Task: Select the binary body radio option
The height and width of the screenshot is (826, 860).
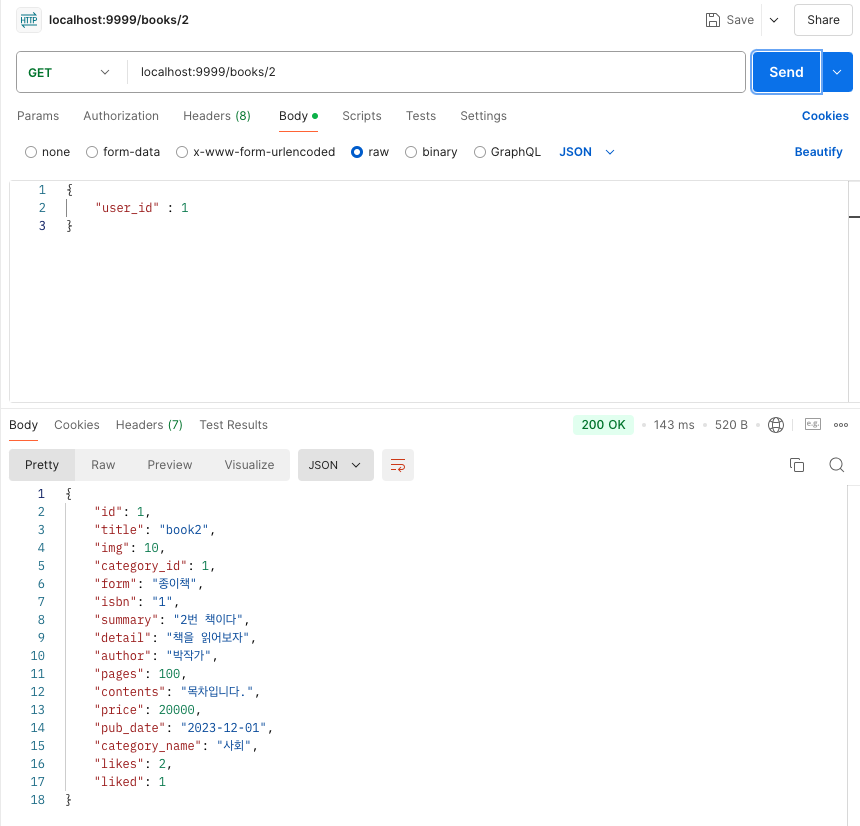Action: (411, 152)
